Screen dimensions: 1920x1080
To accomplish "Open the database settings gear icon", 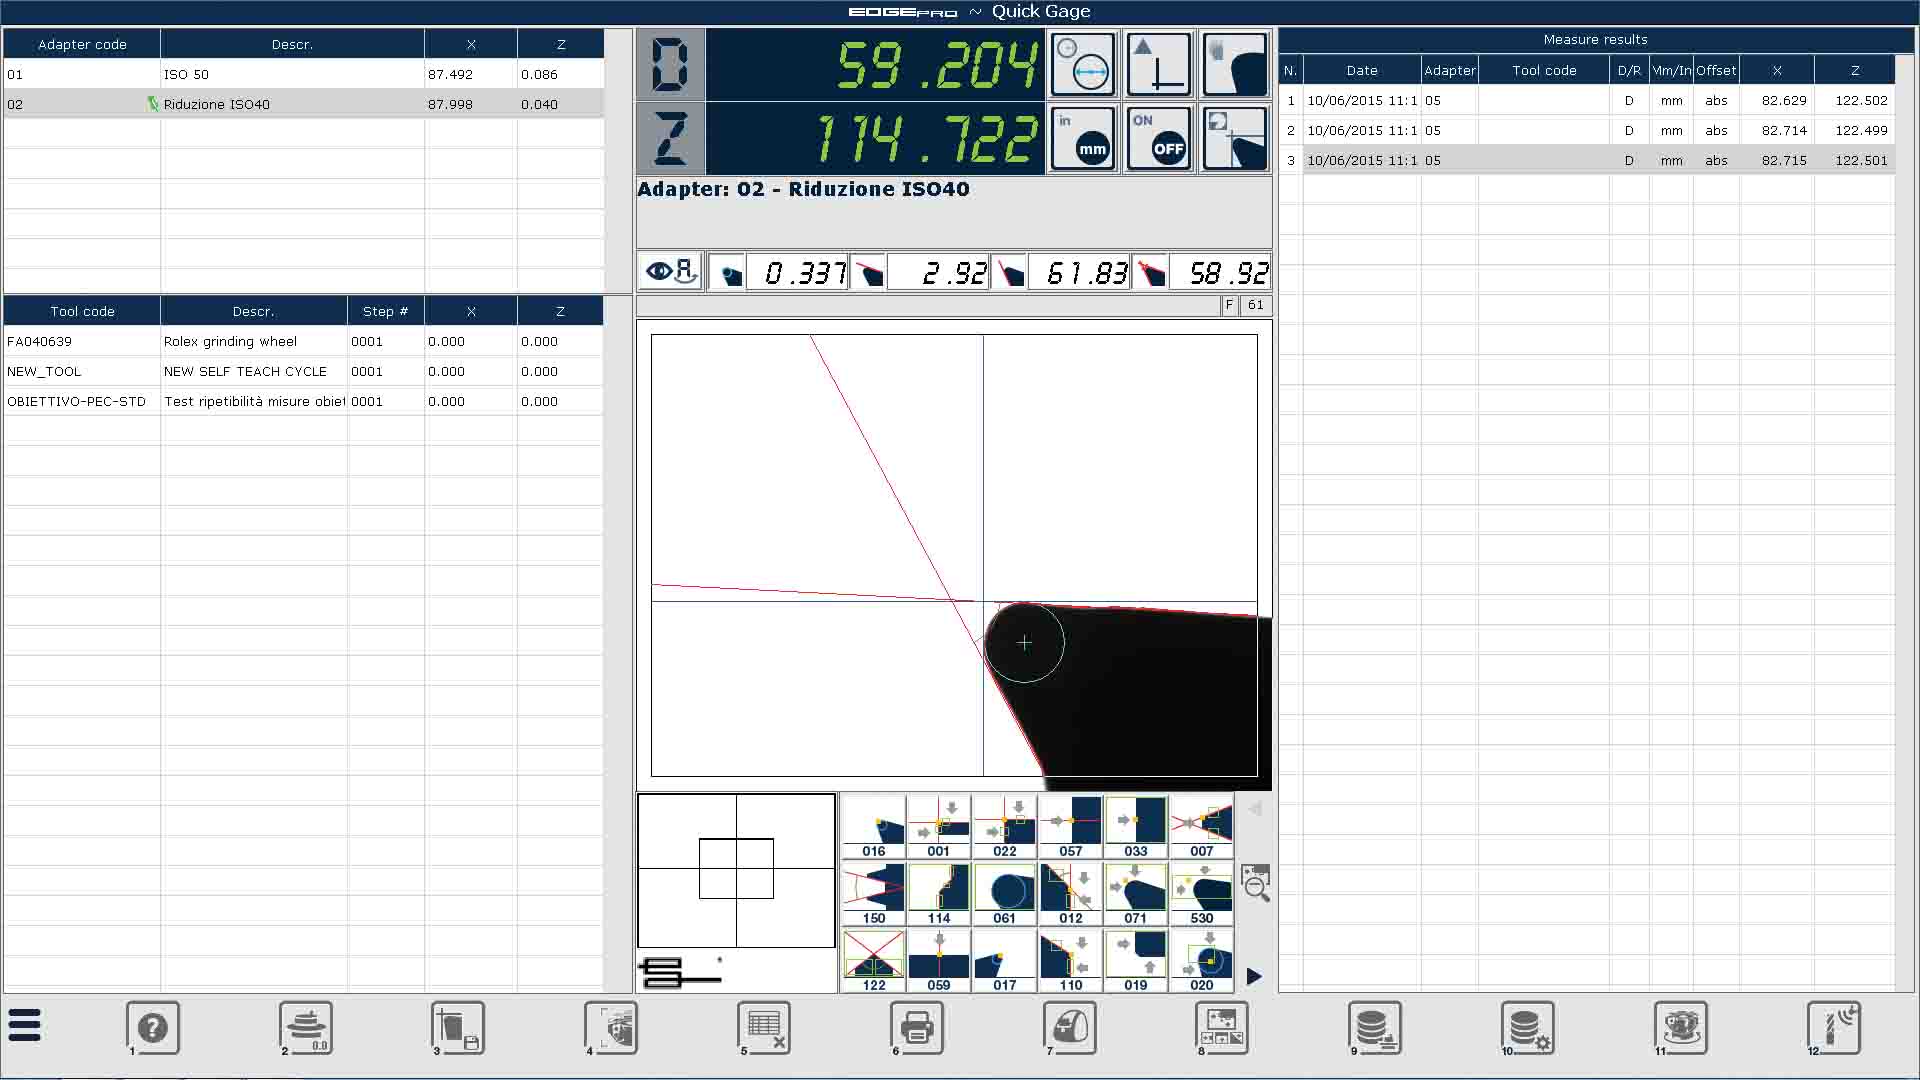I will click(x=1528, y=1028).
